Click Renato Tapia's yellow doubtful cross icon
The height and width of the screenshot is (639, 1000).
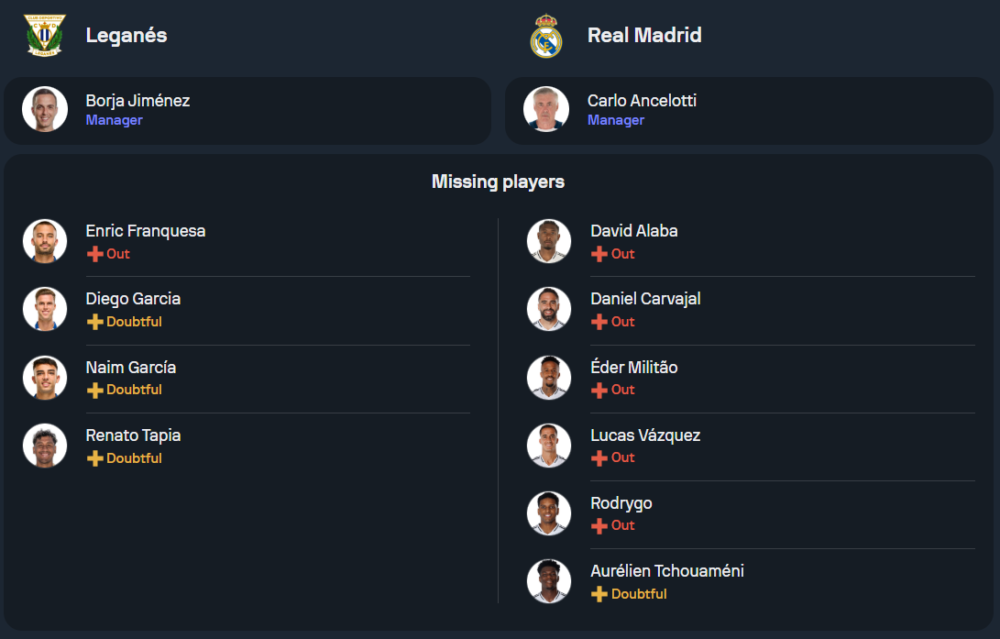[x=95, y=458]
